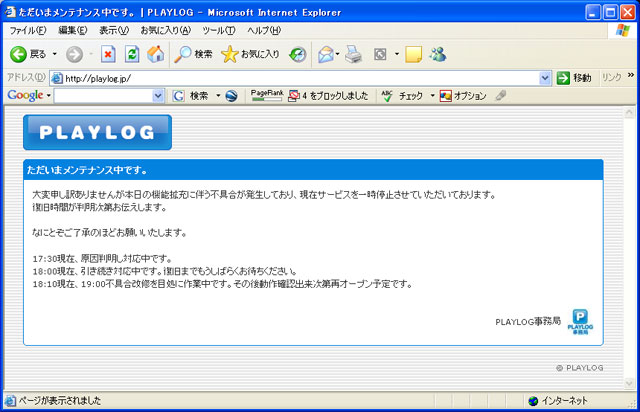This screenshot has height=412, width=640.
Task: Click the Internet zone globe in status bar
Action: point(533,401)
